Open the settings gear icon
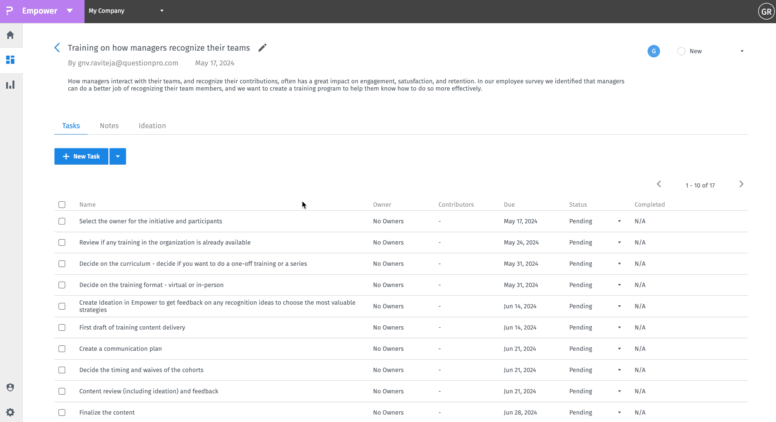The width and height of the screenshot is (776, 422). pyautogui.click(x=10, y=411)
